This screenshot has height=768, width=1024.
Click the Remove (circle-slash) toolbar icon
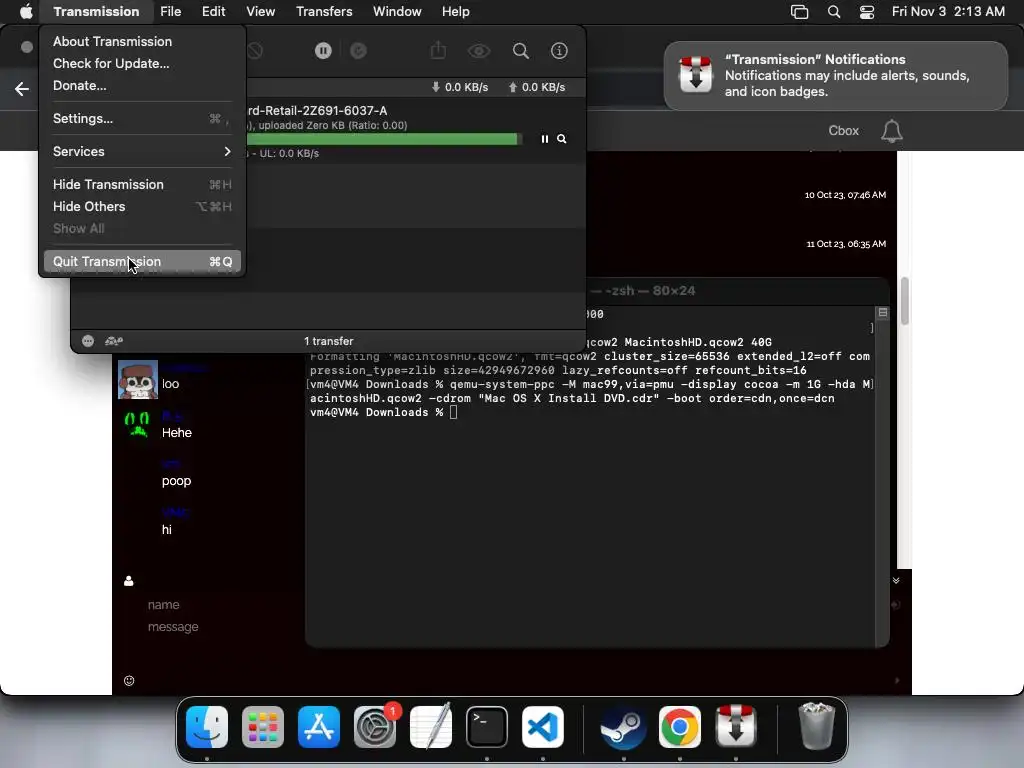click(255, 51)
